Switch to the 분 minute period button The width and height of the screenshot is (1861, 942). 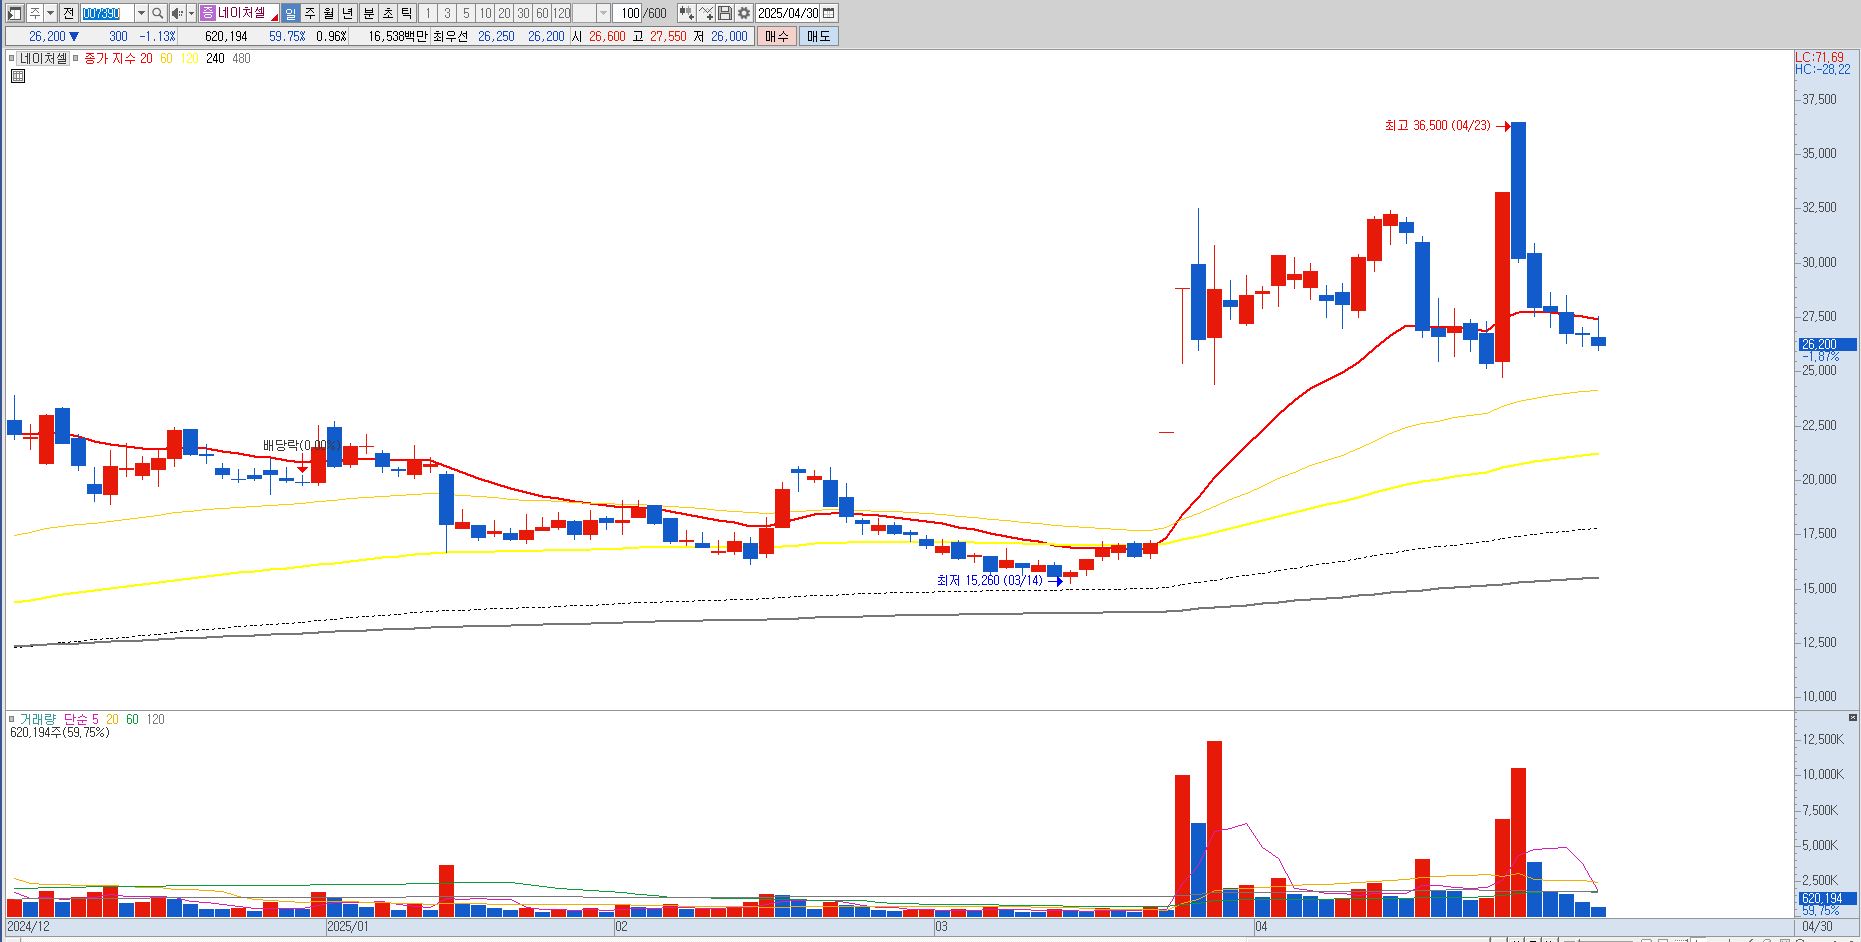(368, 13)
